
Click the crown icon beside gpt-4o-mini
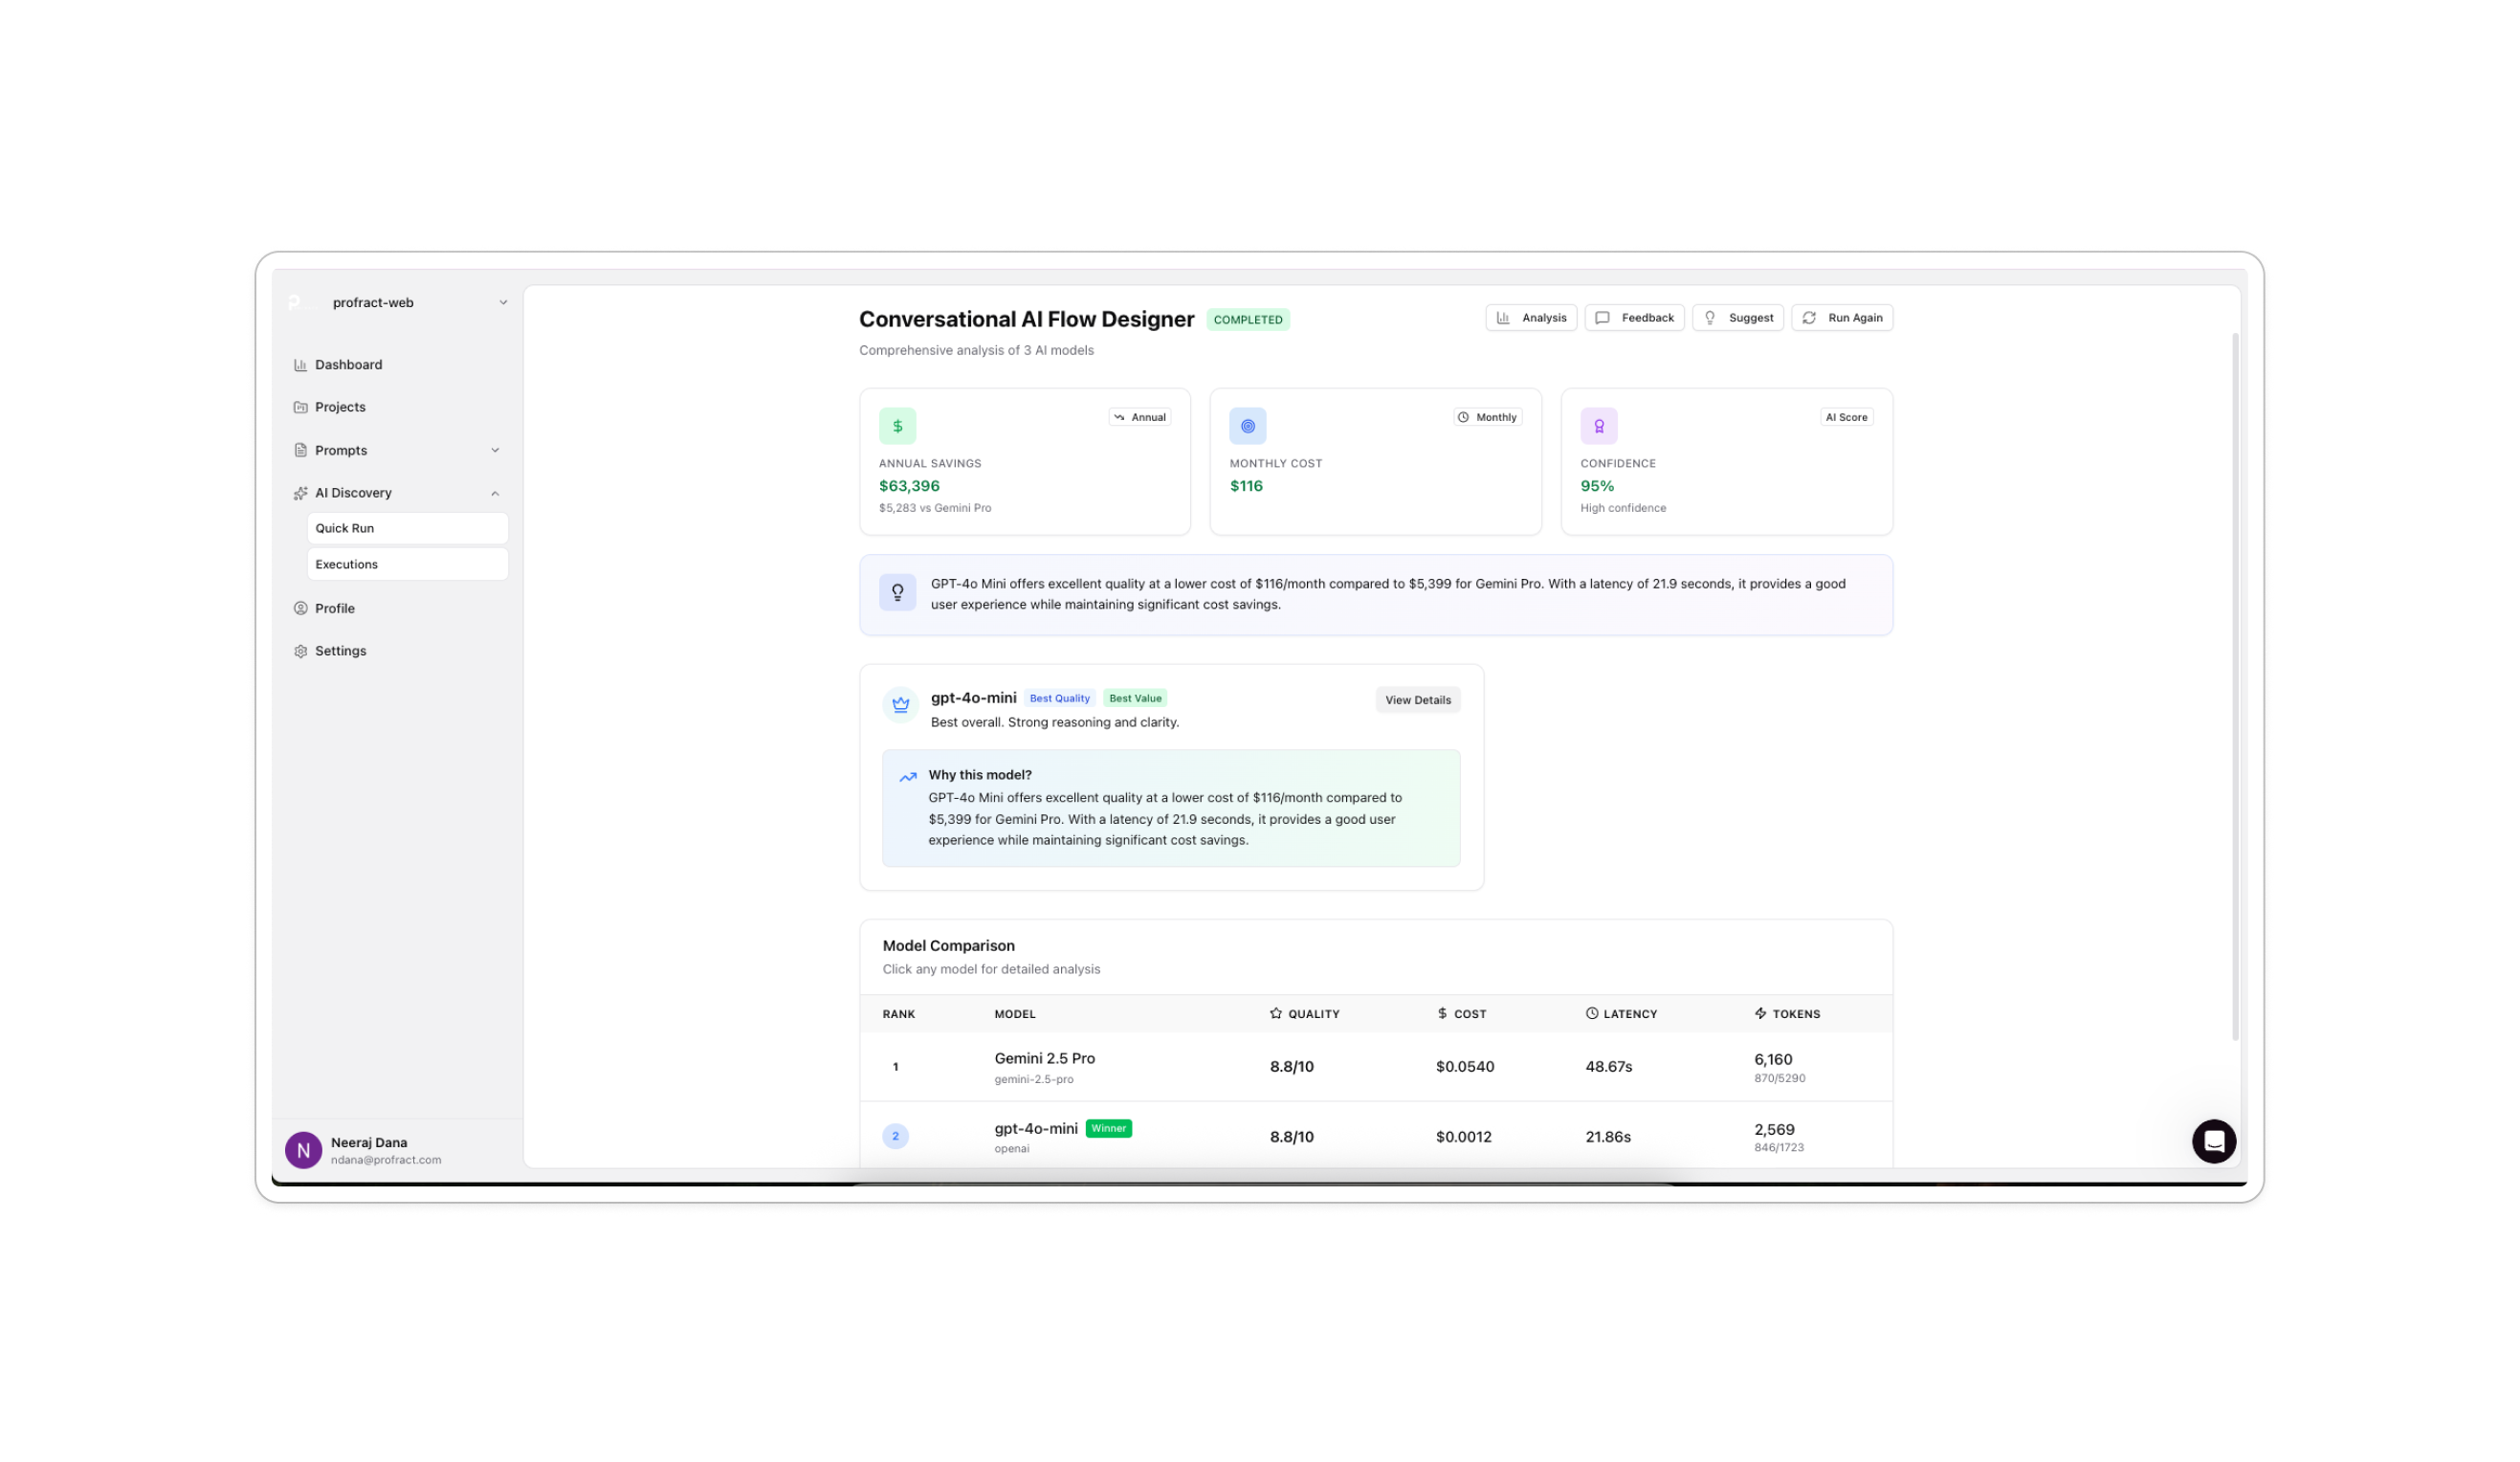pyautogui.click(x=899, y=704)
